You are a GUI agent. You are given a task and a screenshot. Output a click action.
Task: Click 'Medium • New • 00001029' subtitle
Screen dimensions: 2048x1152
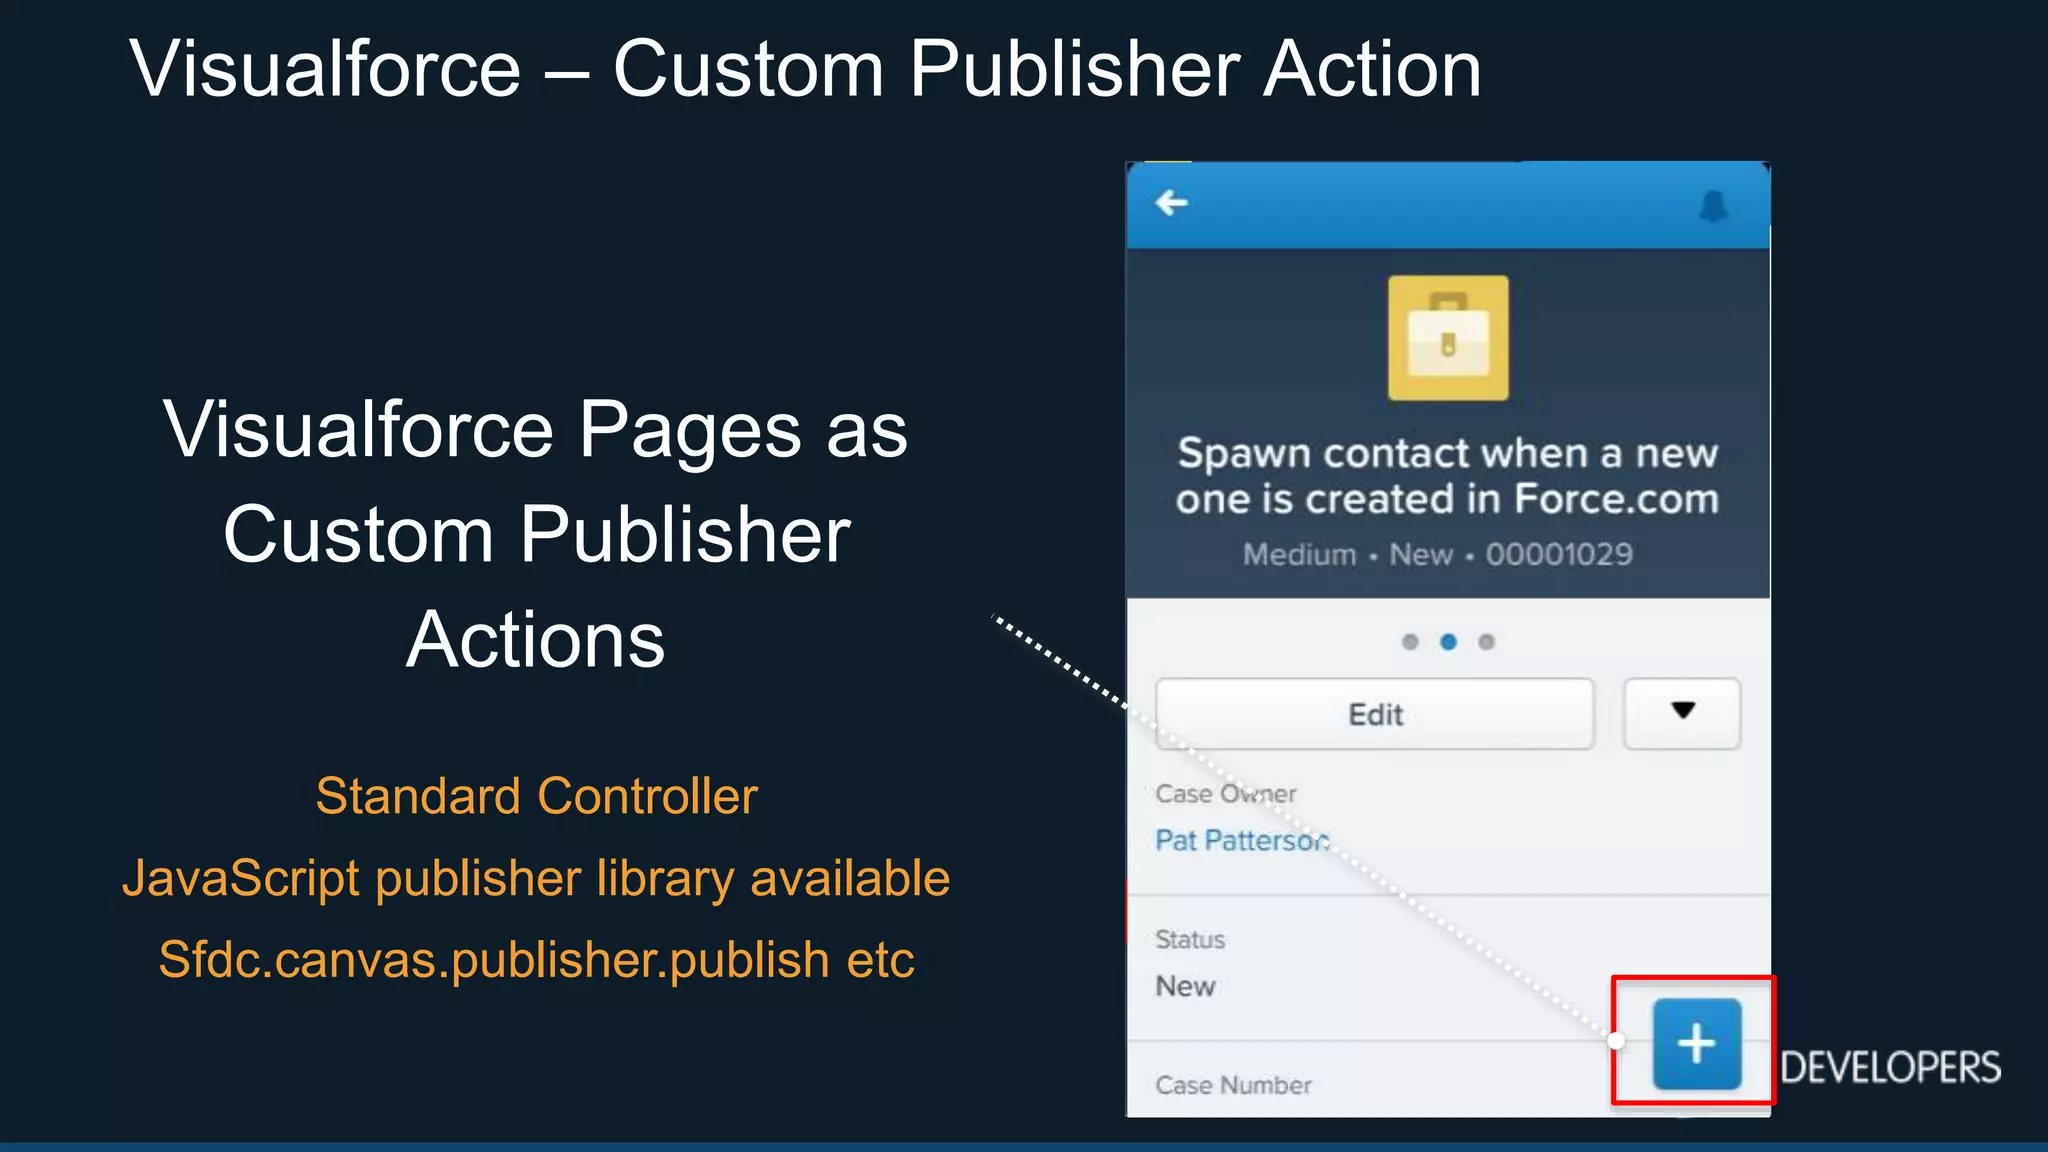1438,554
